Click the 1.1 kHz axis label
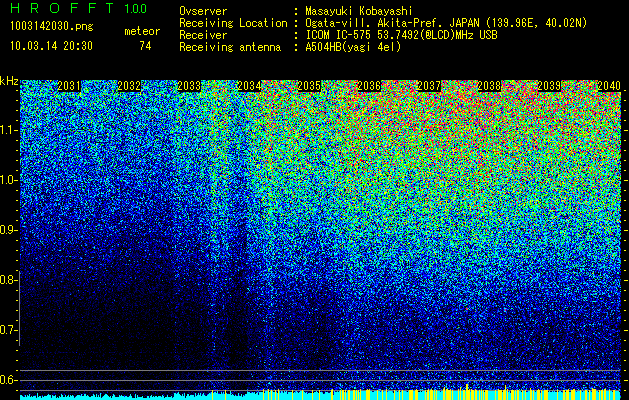This screenshot has width=629, height=400. coord(8,130)
